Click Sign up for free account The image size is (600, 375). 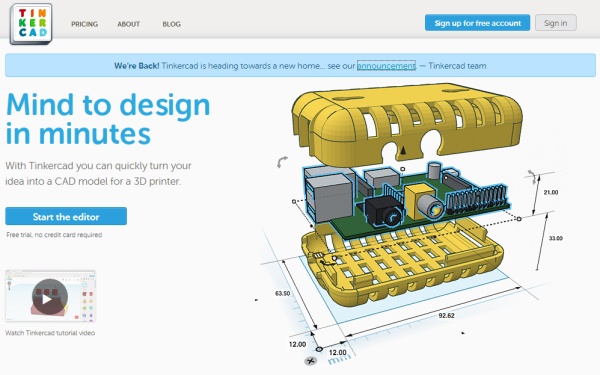click(477, 23)
